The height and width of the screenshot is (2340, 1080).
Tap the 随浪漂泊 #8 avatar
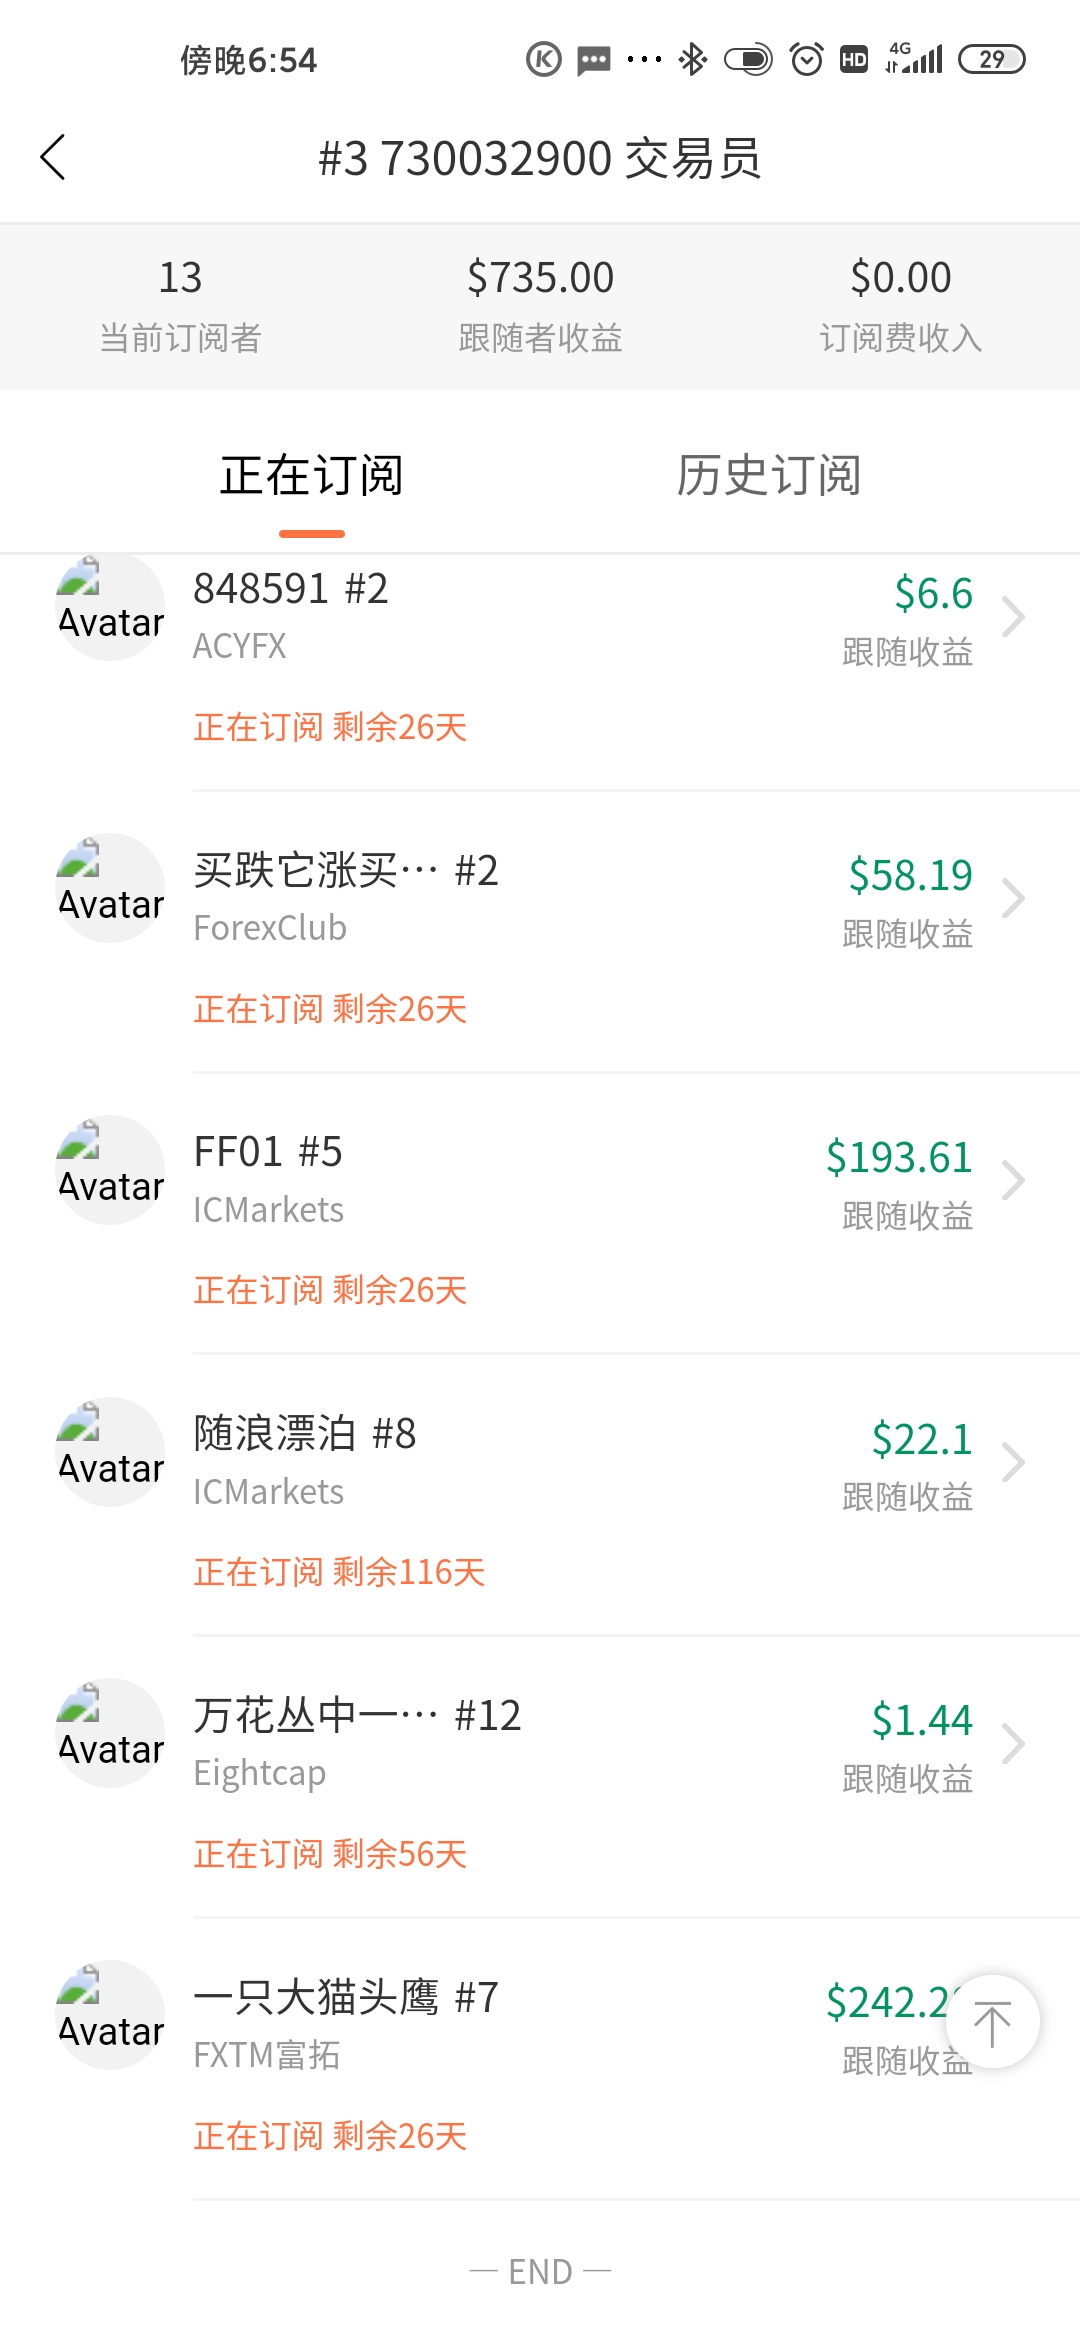(x=110, y=1451)
